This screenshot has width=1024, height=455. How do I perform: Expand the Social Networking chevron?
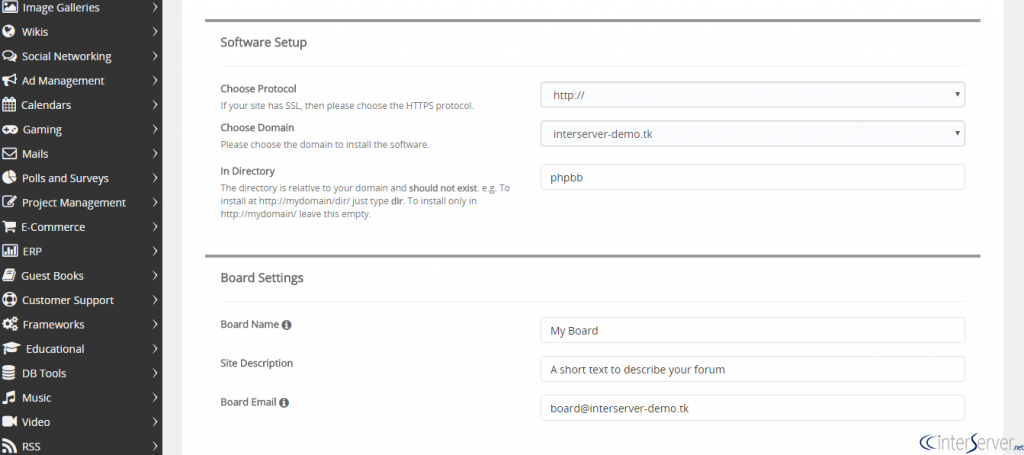coord(155,56)
